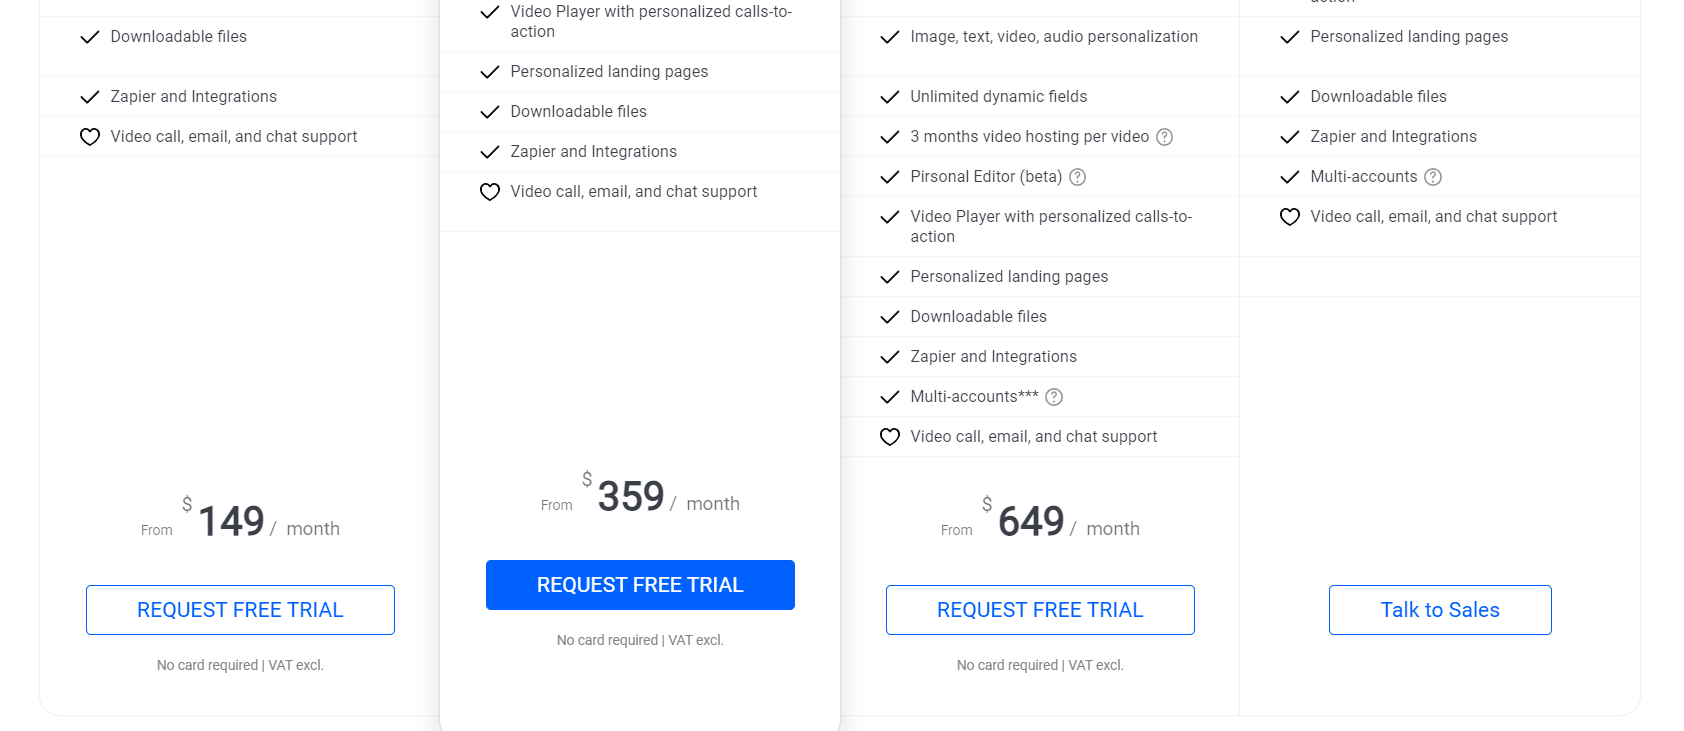Click Request Free Trial under the $649 plan
Viewport: 1684px width, 731px height.
tap(1040, 609)
